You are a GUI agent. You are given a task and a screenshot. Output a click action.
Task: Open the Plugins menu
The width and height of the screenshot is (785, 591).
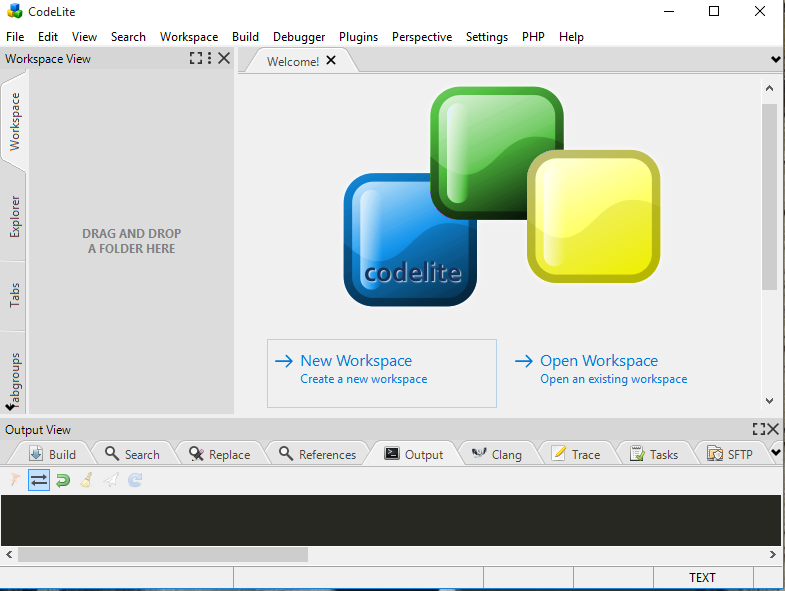point(358,37)
